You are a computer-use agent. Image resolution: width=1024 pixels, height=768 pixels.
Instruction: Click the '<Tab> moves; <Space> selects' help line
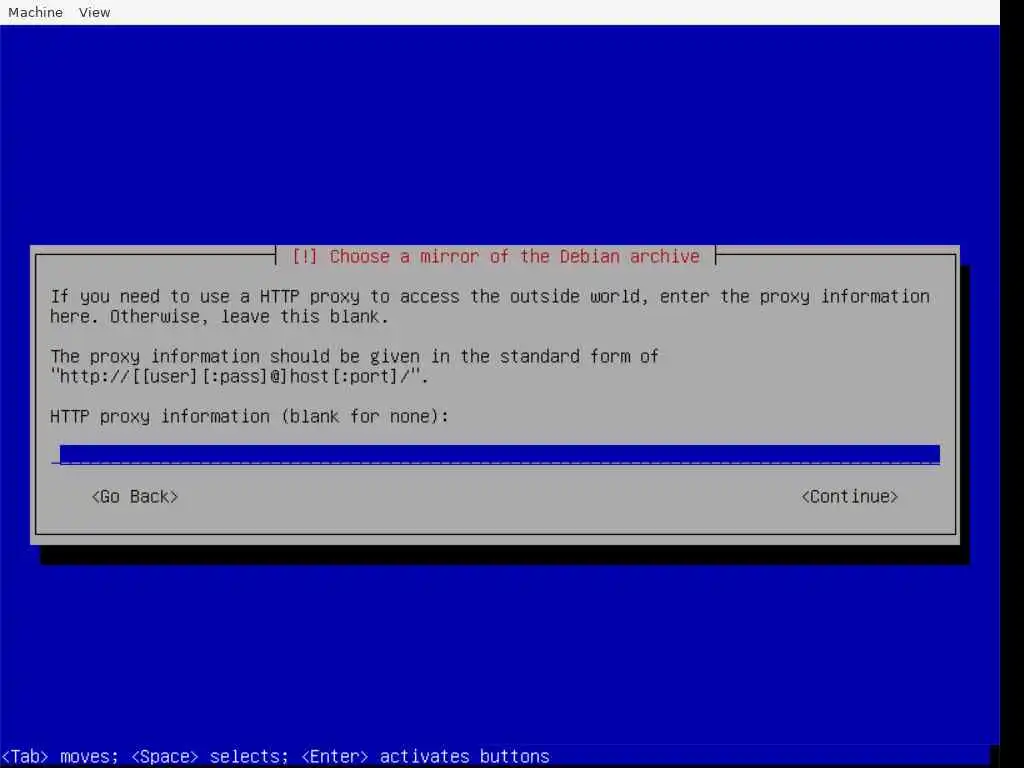(276, 756)
